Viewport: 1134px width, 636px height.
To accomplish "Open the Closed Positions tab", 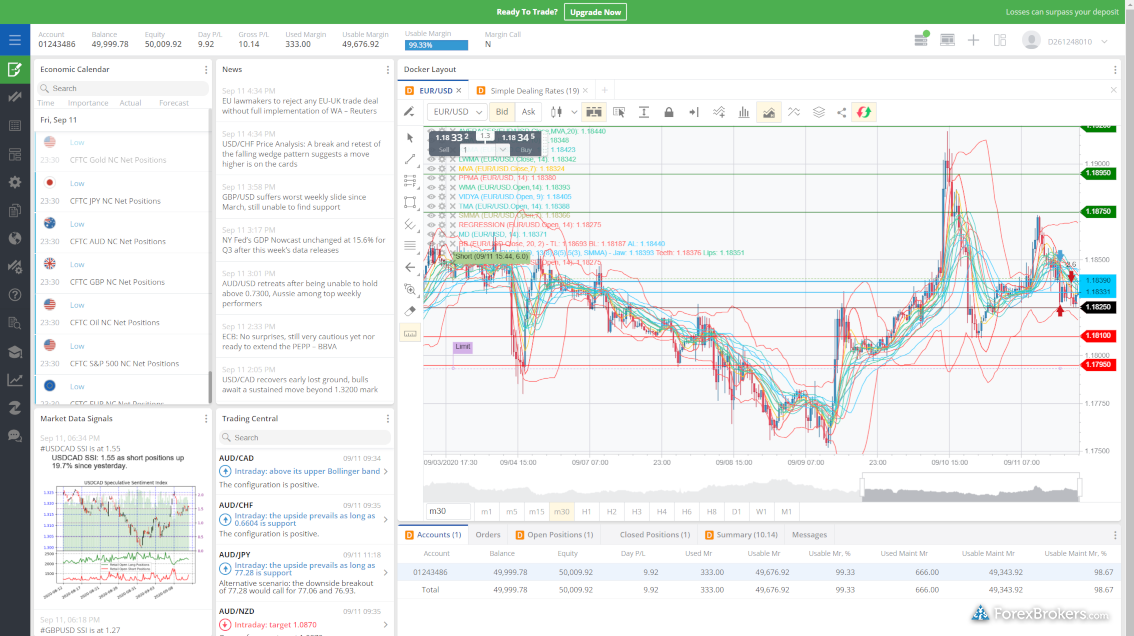I will point(655,535).
